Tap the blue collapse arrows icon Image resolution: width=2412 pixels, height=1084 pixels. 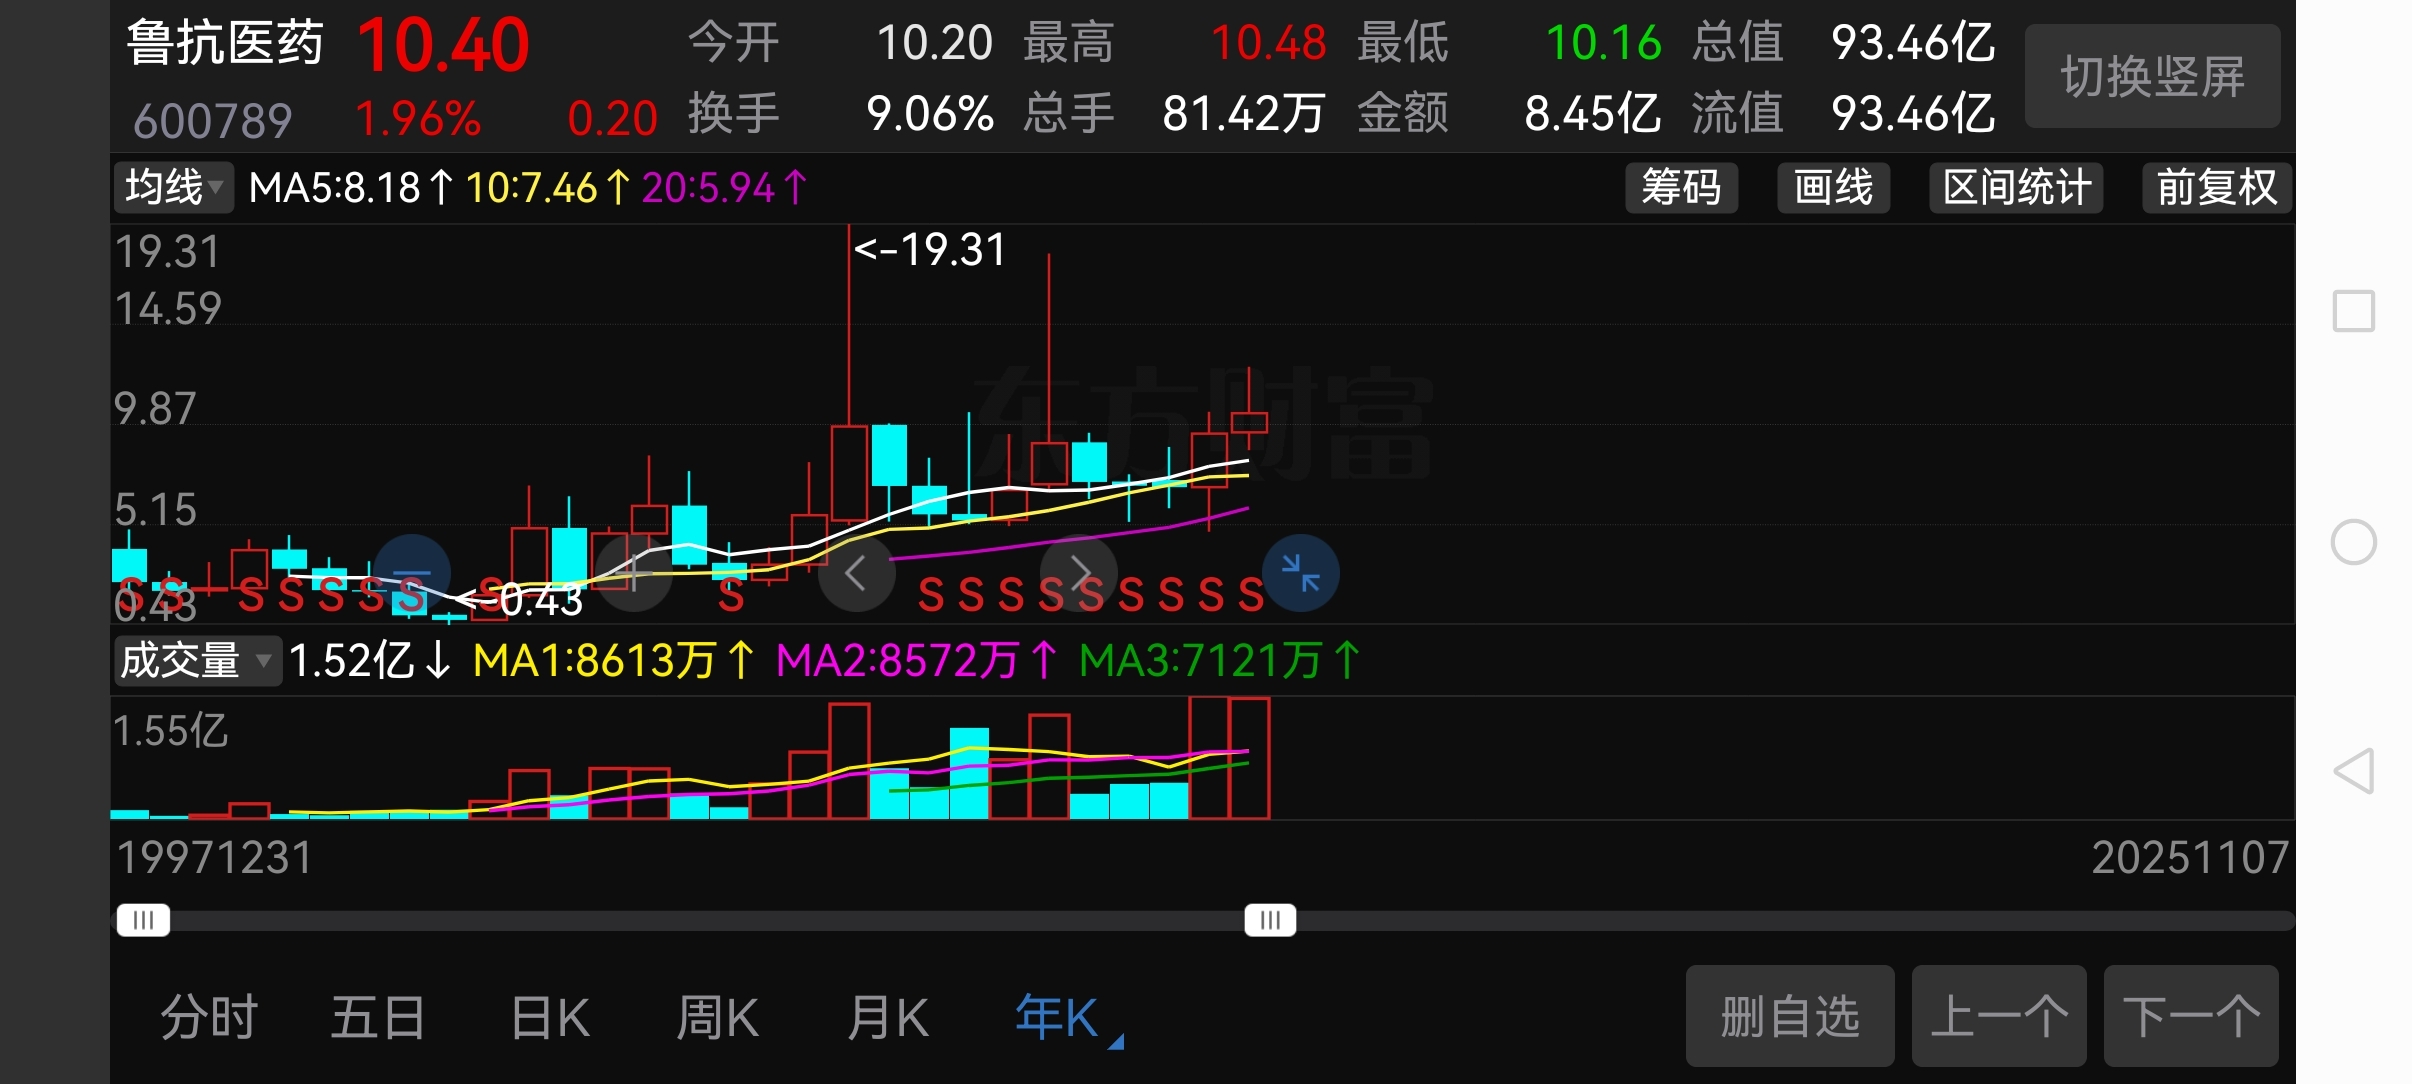[x=1301, y=573]
